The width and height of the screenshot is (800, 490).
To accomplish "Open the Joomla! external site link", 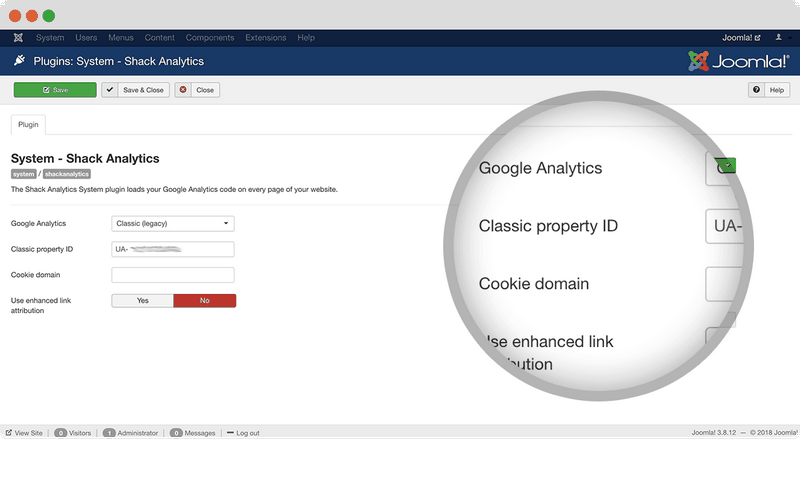I will 741,38.
